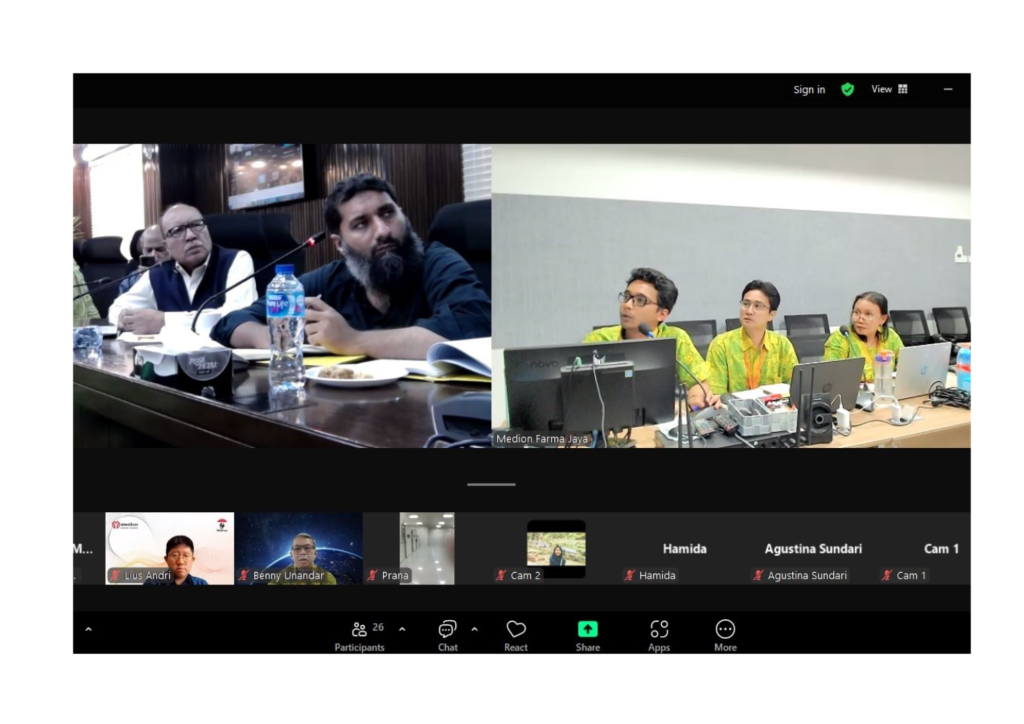Click muted mic icon on Hamida
The width and height of the screenshot is (1024, 724).
pyautogui.click(x=631, y=576)
